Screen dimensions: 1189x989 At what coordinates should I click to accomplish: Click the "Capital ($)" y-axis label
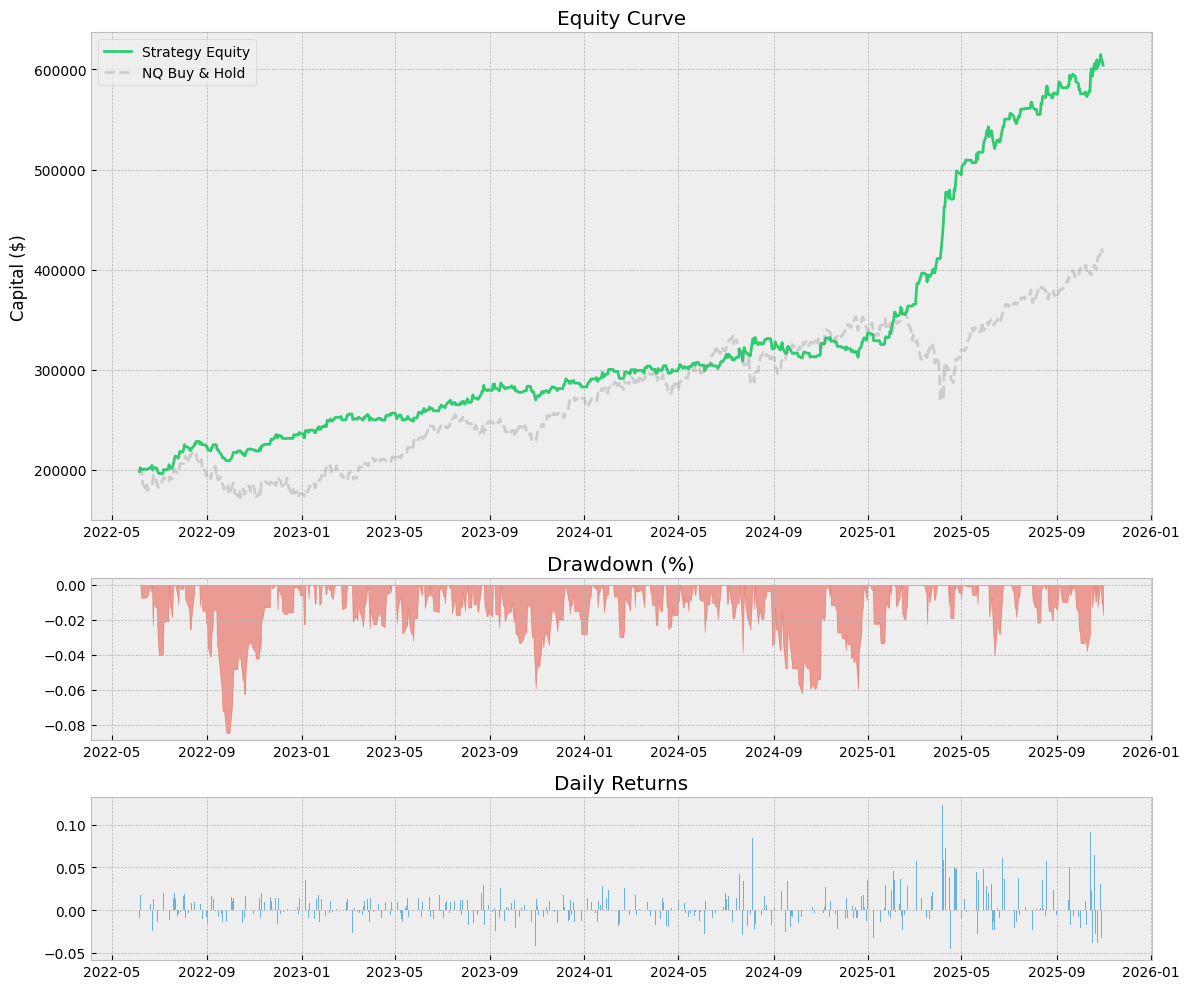click(x=17, y=277)
